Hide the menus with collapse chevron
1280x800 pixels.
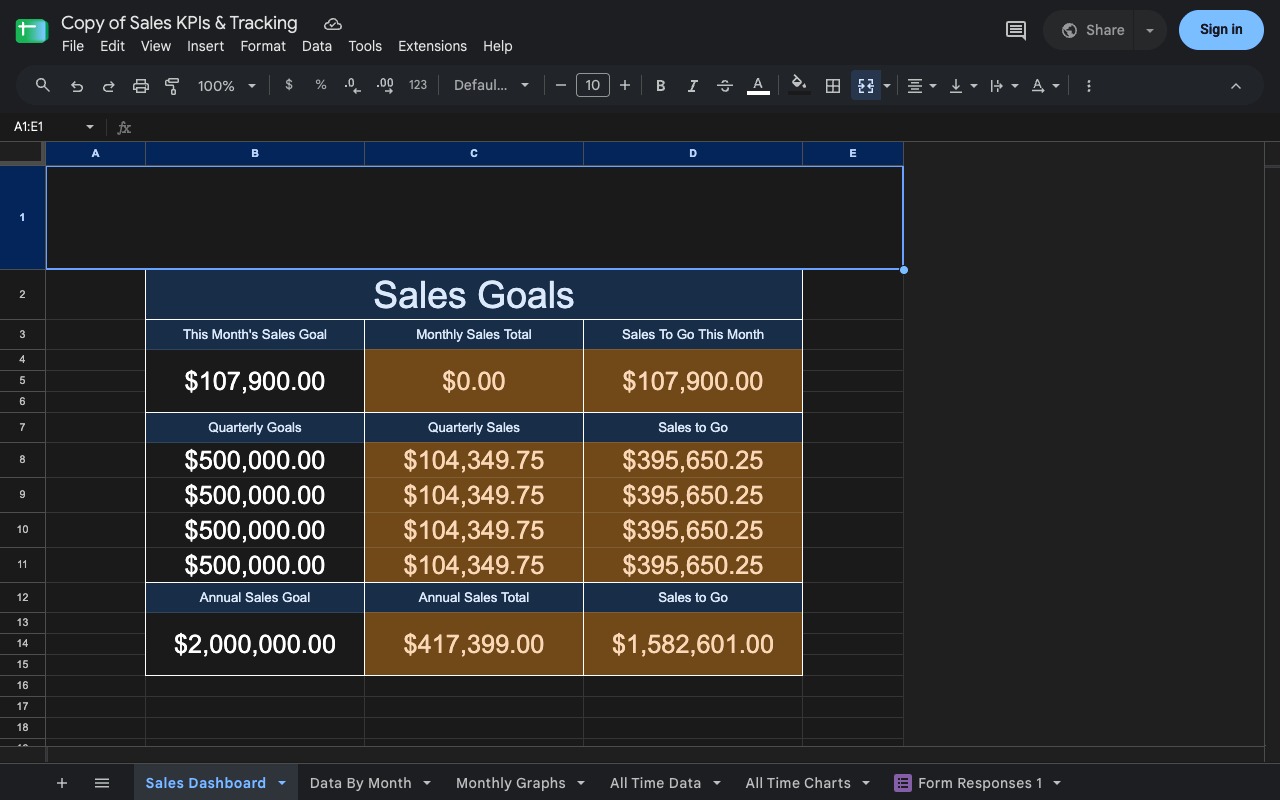click(1236, 86)
